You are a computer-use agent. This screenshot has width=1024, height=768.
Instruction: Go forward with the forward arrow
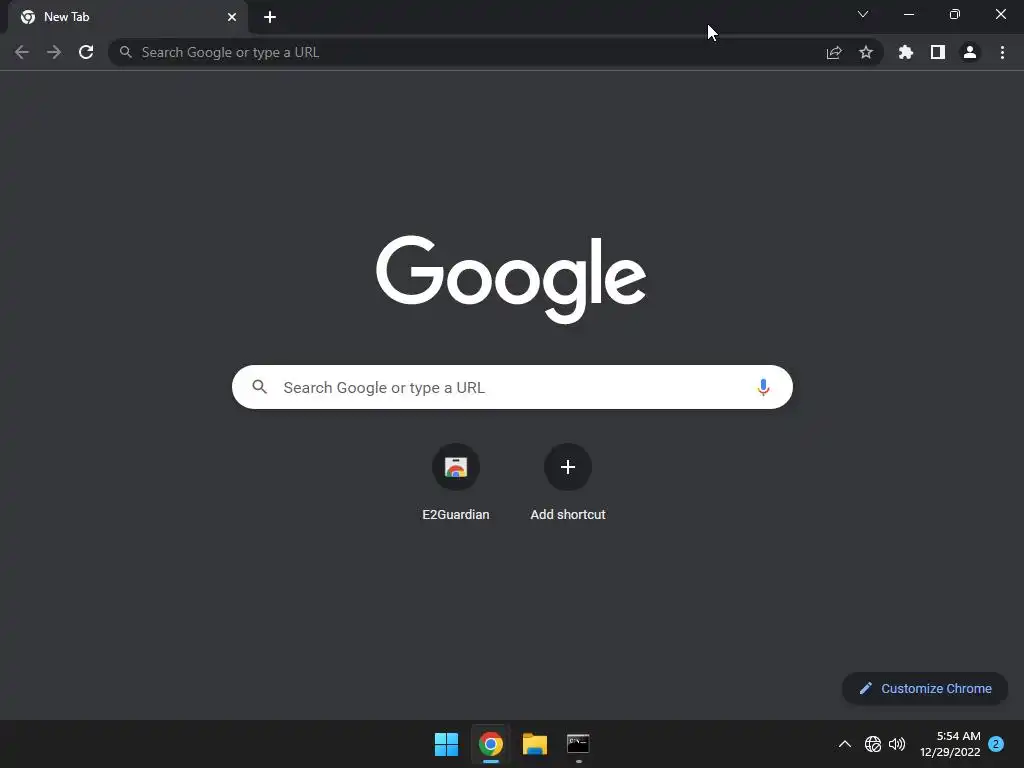(x=54, y=52)
